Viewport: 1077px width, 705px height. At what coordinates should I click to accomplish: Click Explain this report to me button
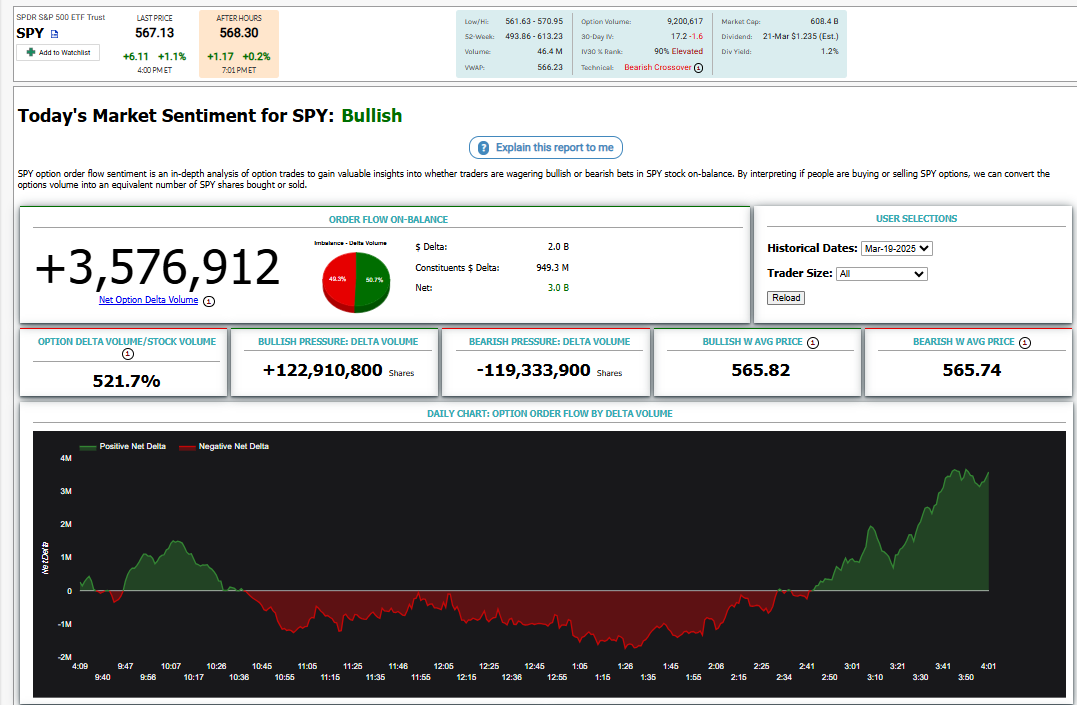click(x=546, y=148)
